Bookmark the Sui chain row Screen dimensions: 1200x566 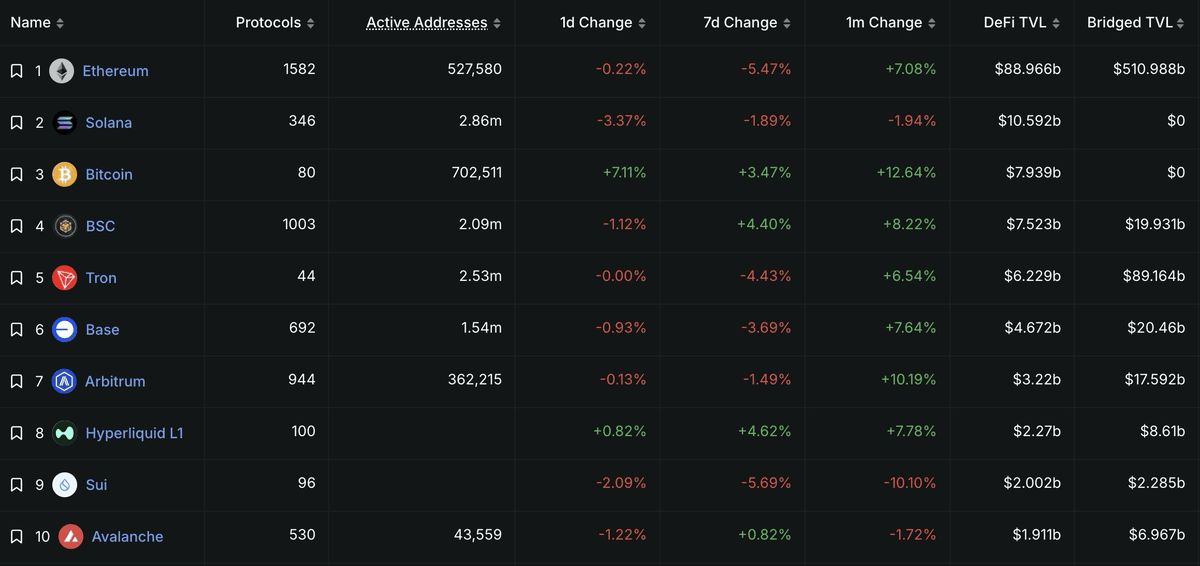point(17,485)
